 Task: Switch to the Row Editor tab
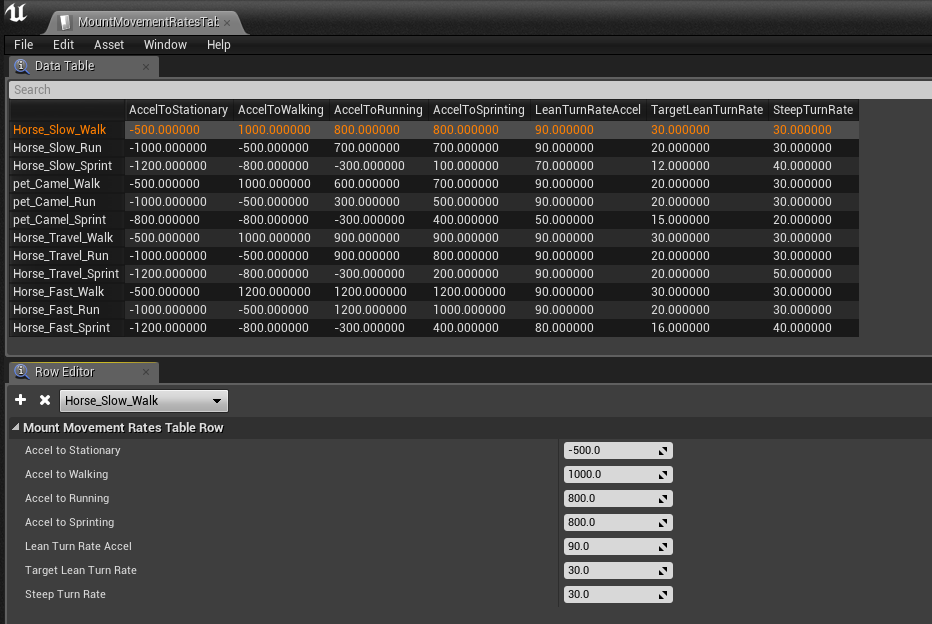[64, 372]
